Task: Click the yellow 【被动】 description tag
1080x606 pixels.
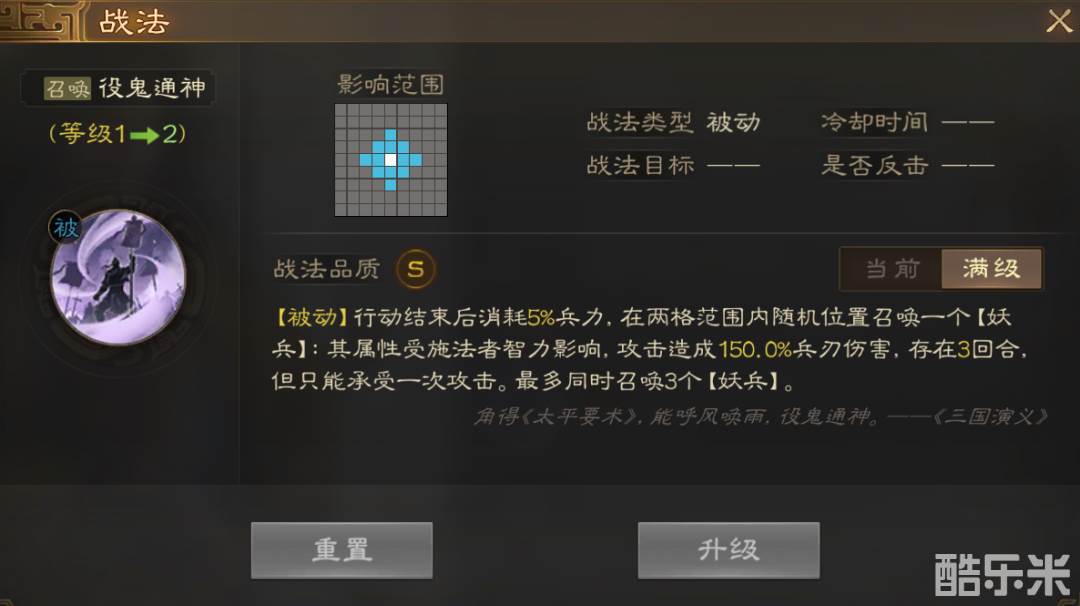Action: tap(311, 317)
